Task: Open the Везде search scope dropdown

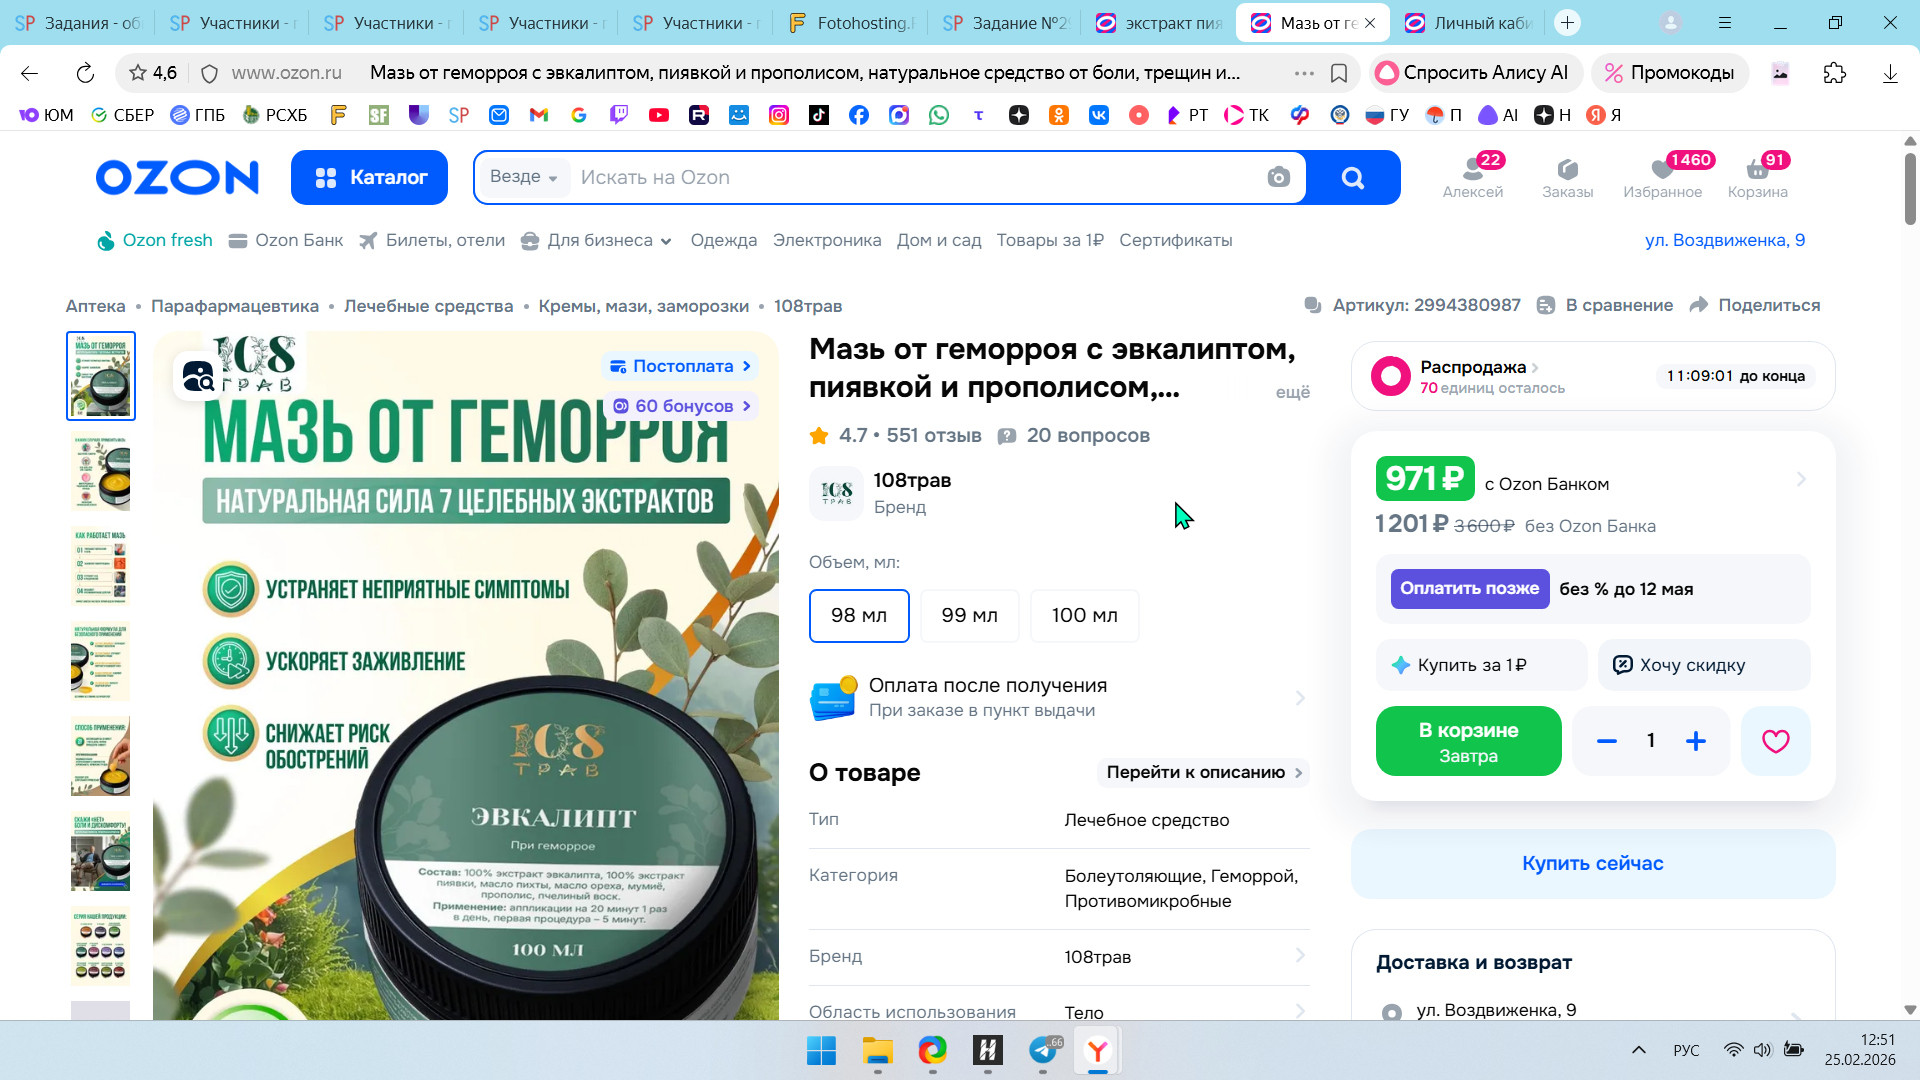Action: coord(523,177)
